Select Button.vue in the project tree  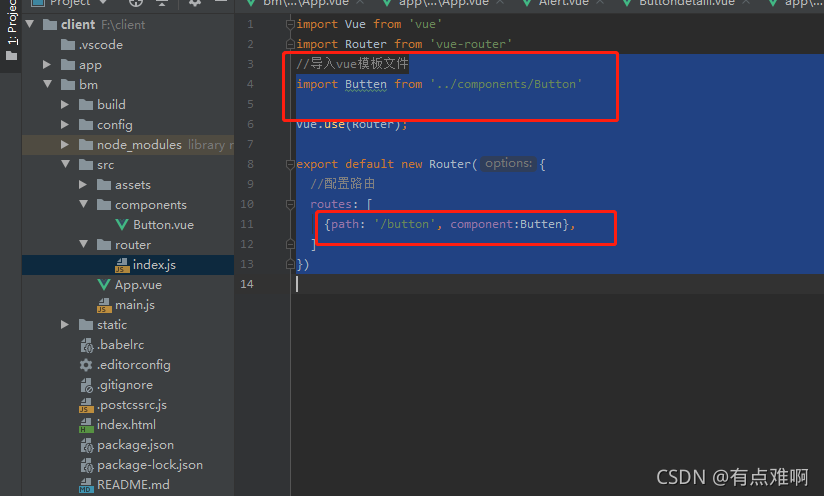(163, 225)
